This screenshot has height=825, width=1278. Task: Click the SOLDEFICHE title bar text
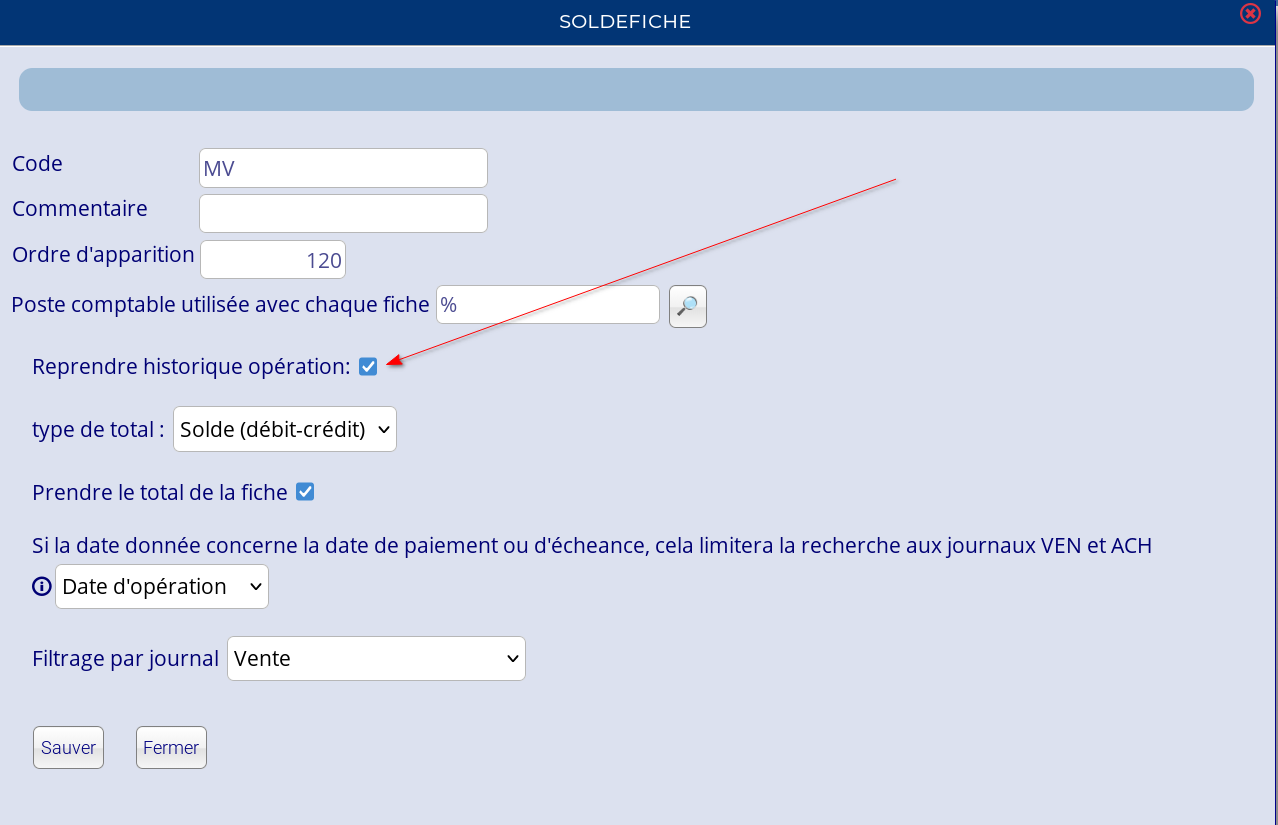625,22
